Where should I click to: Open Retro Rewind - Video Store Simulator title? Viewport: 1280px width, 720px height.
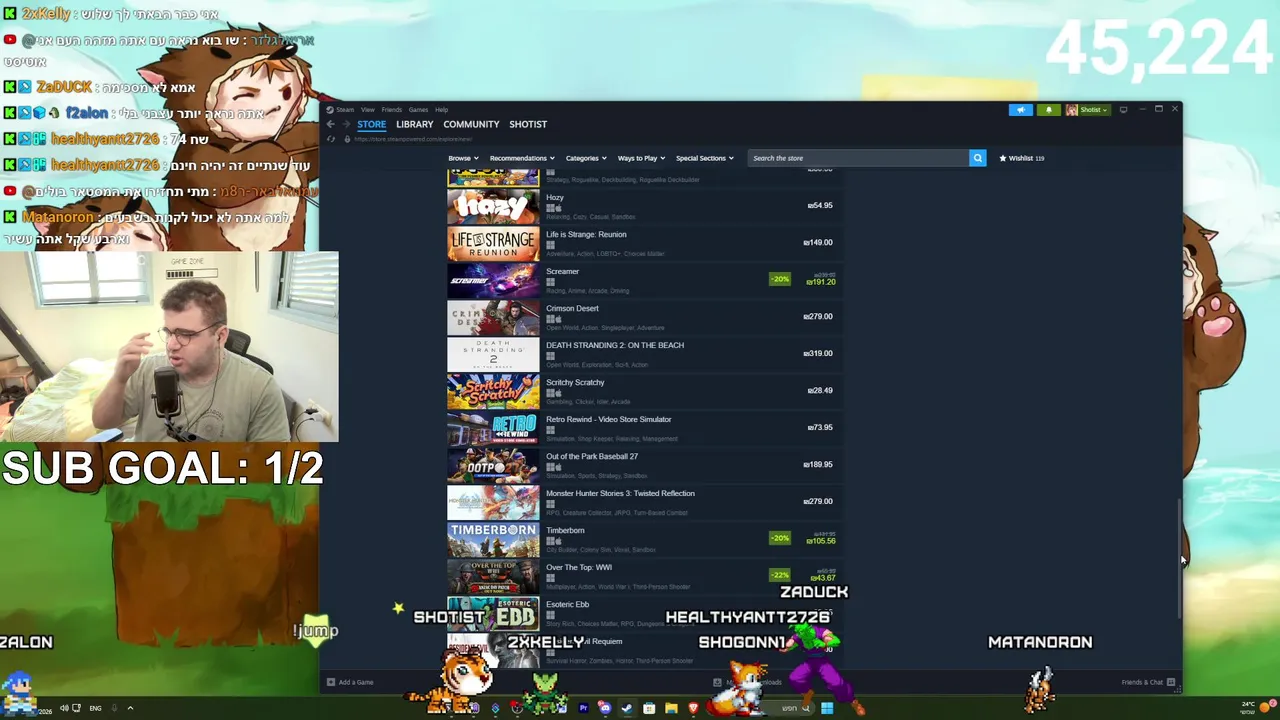point(609,420)
